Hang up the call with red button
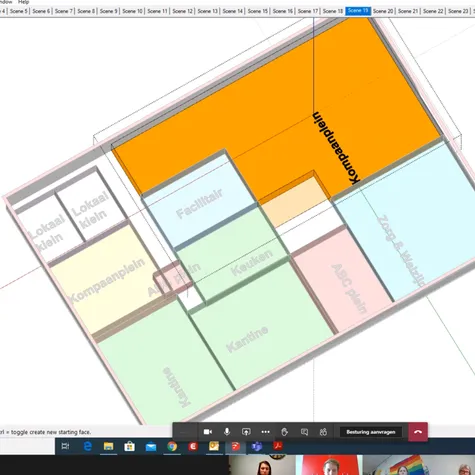This screenshot has height=475, width=475. pyautogui.click(x=418, y=432)
